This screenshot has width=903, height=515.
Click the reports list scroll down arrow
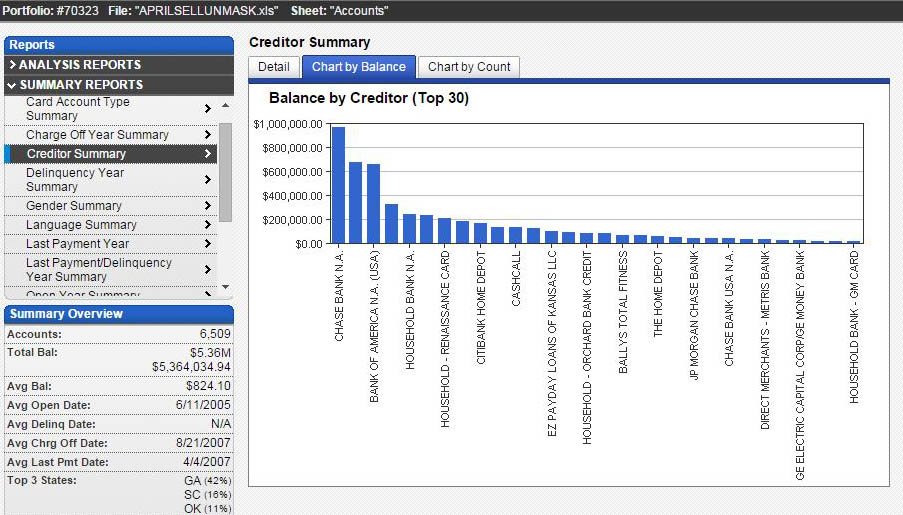click(225, 287)
